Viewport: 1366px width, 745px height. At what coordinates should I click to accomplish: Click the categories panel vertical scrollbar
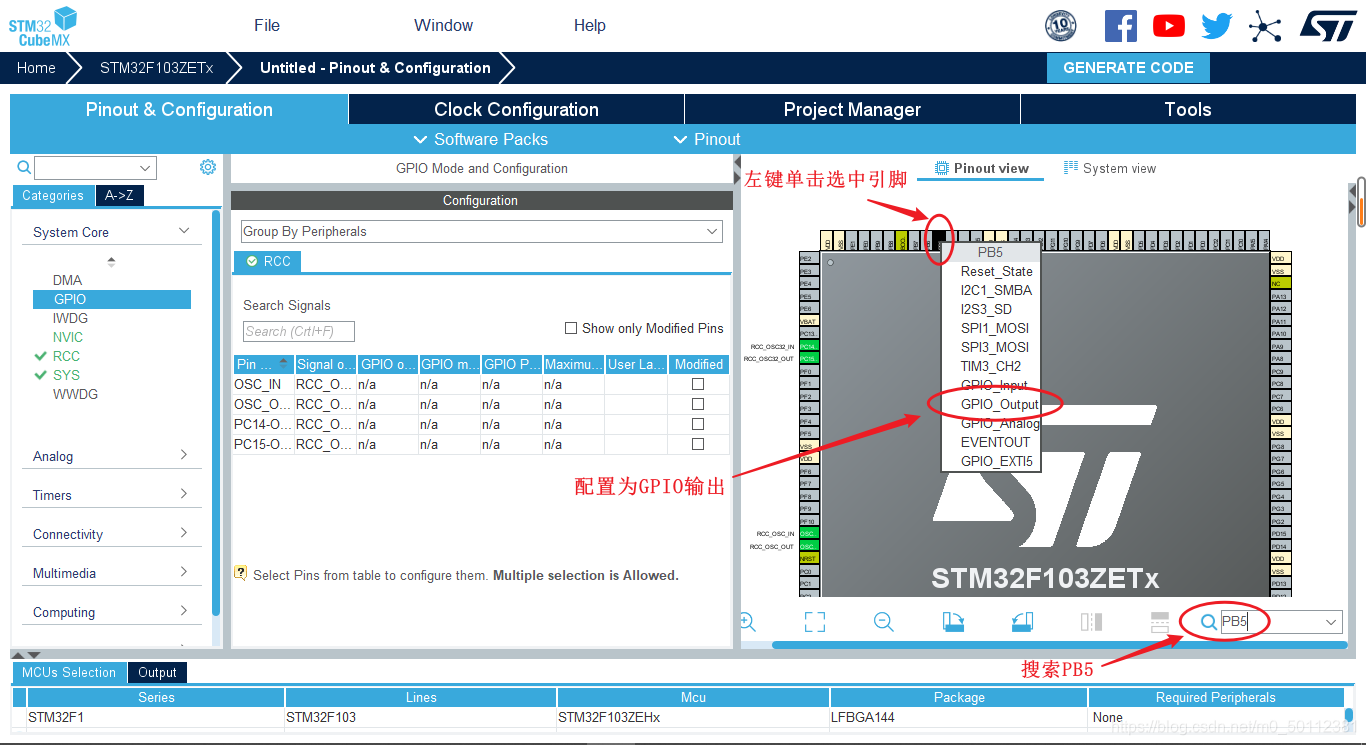coord(216,412)
